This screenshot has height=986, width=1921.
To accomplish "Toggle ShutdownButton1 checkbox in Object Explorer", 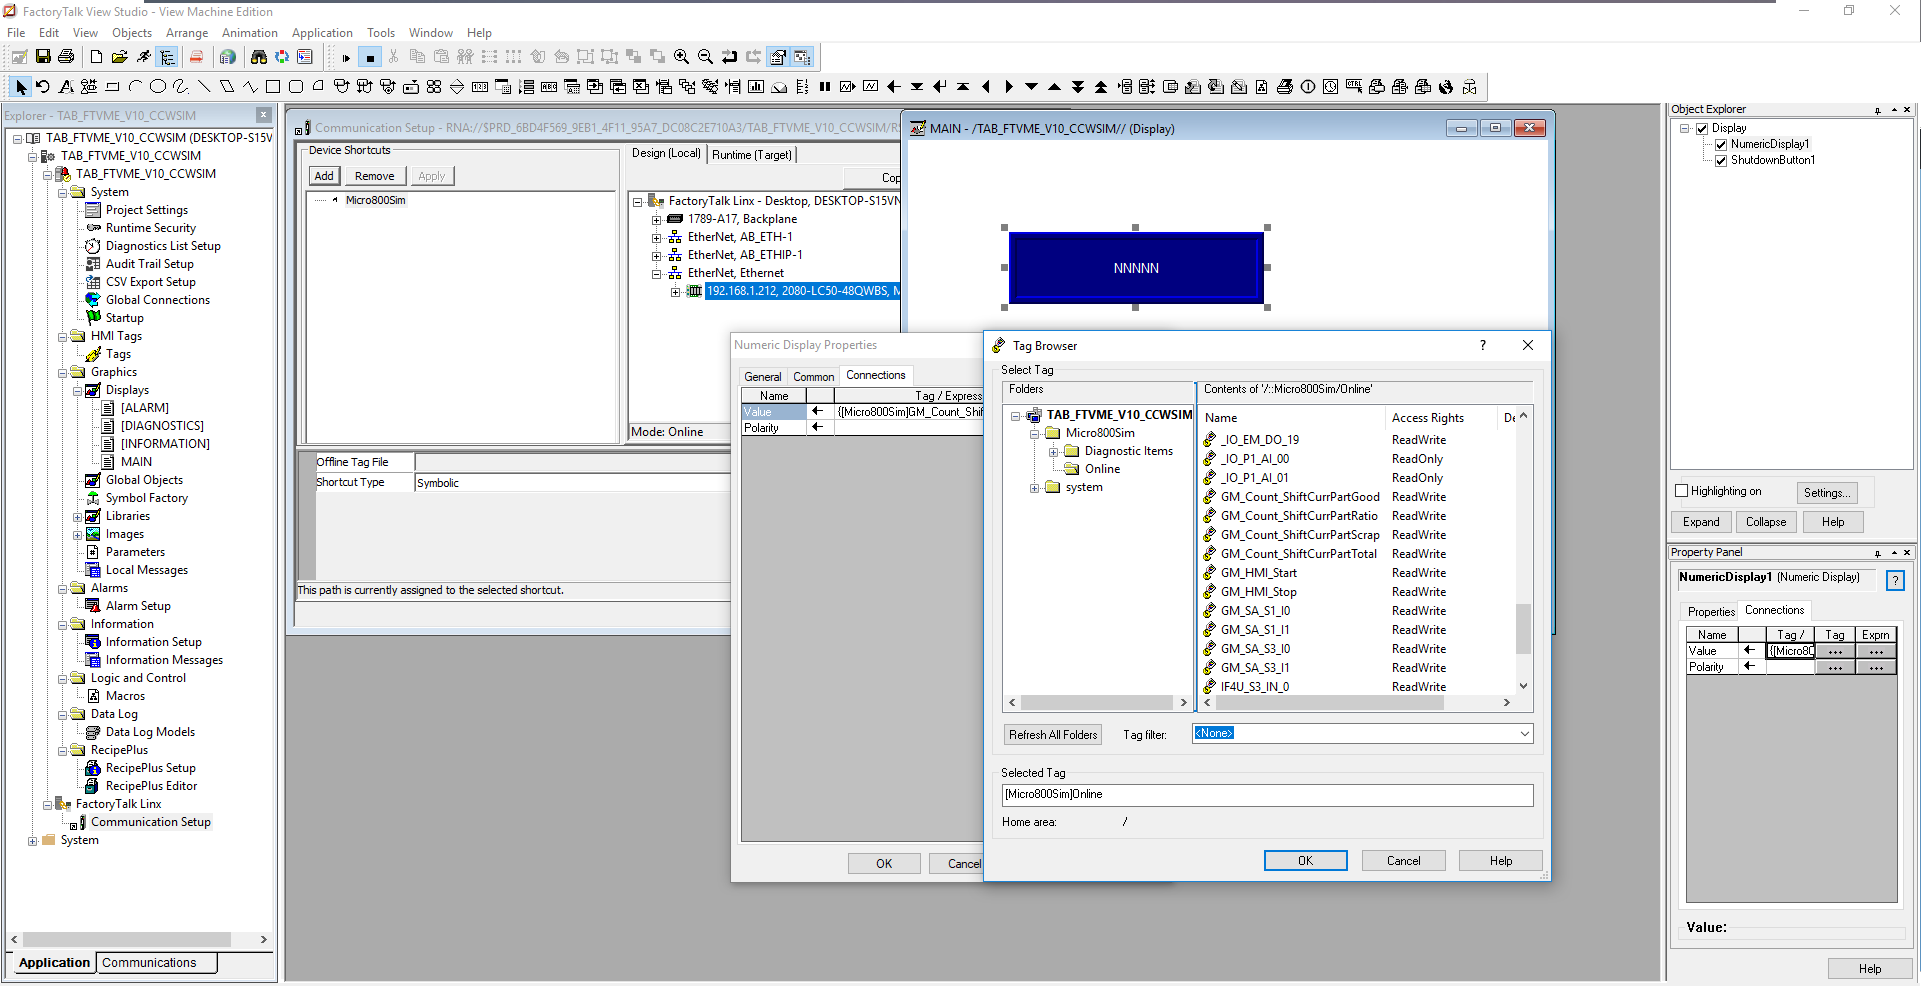I will [x=1721, y=160].
